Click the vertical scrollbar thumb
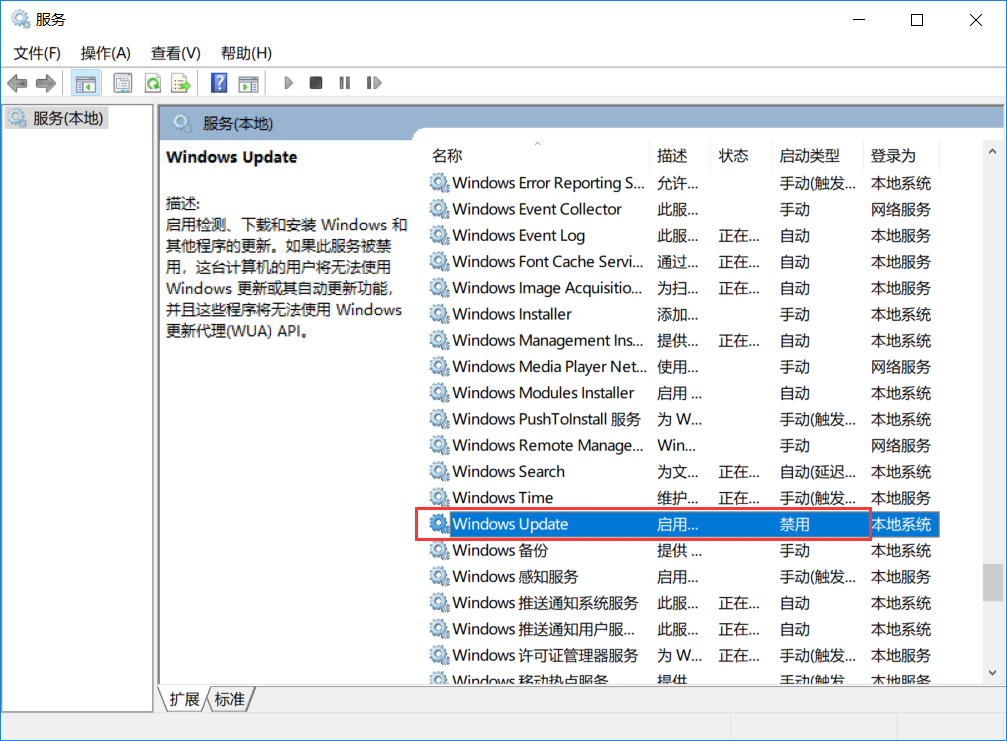Image resolution: width=1007 pixels, height=741 pixels. pos(992,582)
